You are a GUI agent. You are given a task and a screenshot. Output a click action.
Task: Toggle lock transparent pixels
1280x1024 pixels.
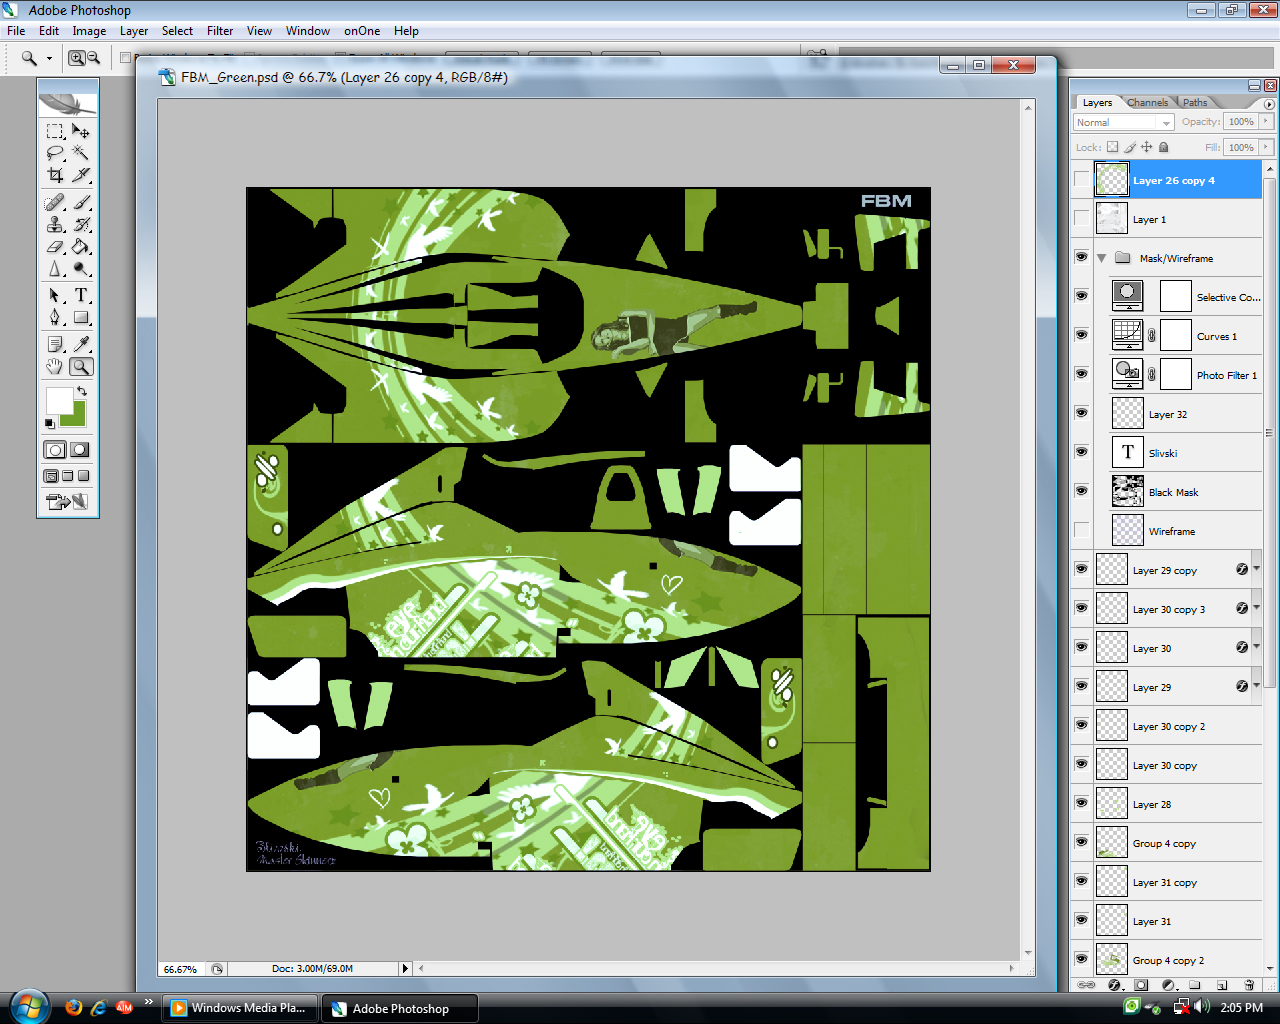[1112, 147]
